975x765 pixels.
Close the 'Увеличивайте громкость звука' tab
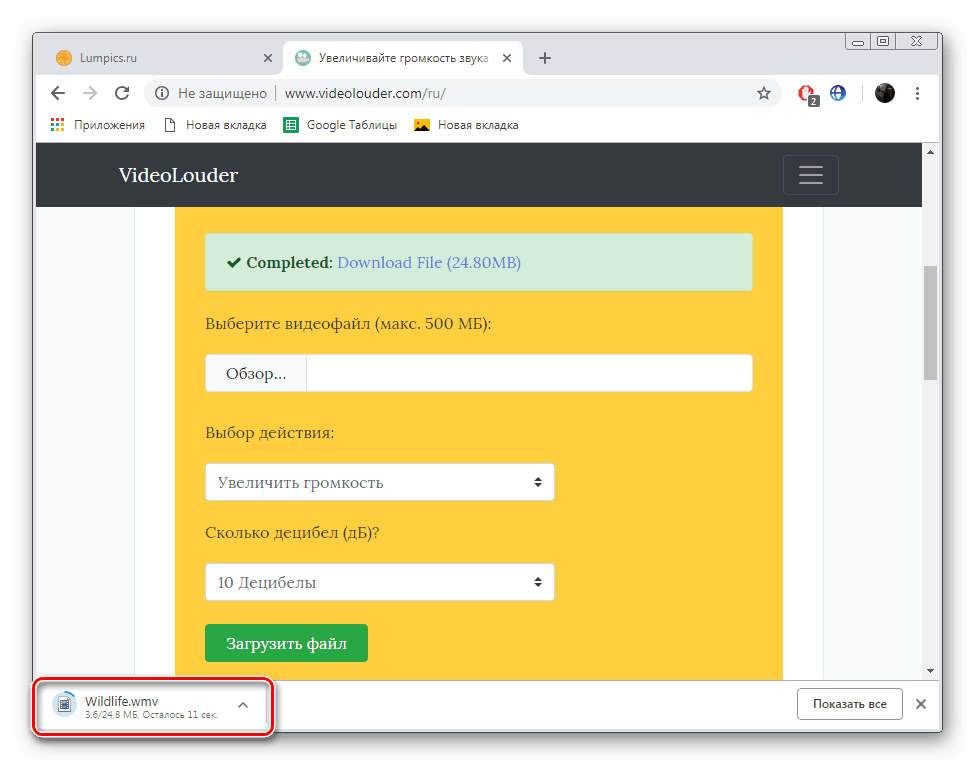[x=507, y=58]
